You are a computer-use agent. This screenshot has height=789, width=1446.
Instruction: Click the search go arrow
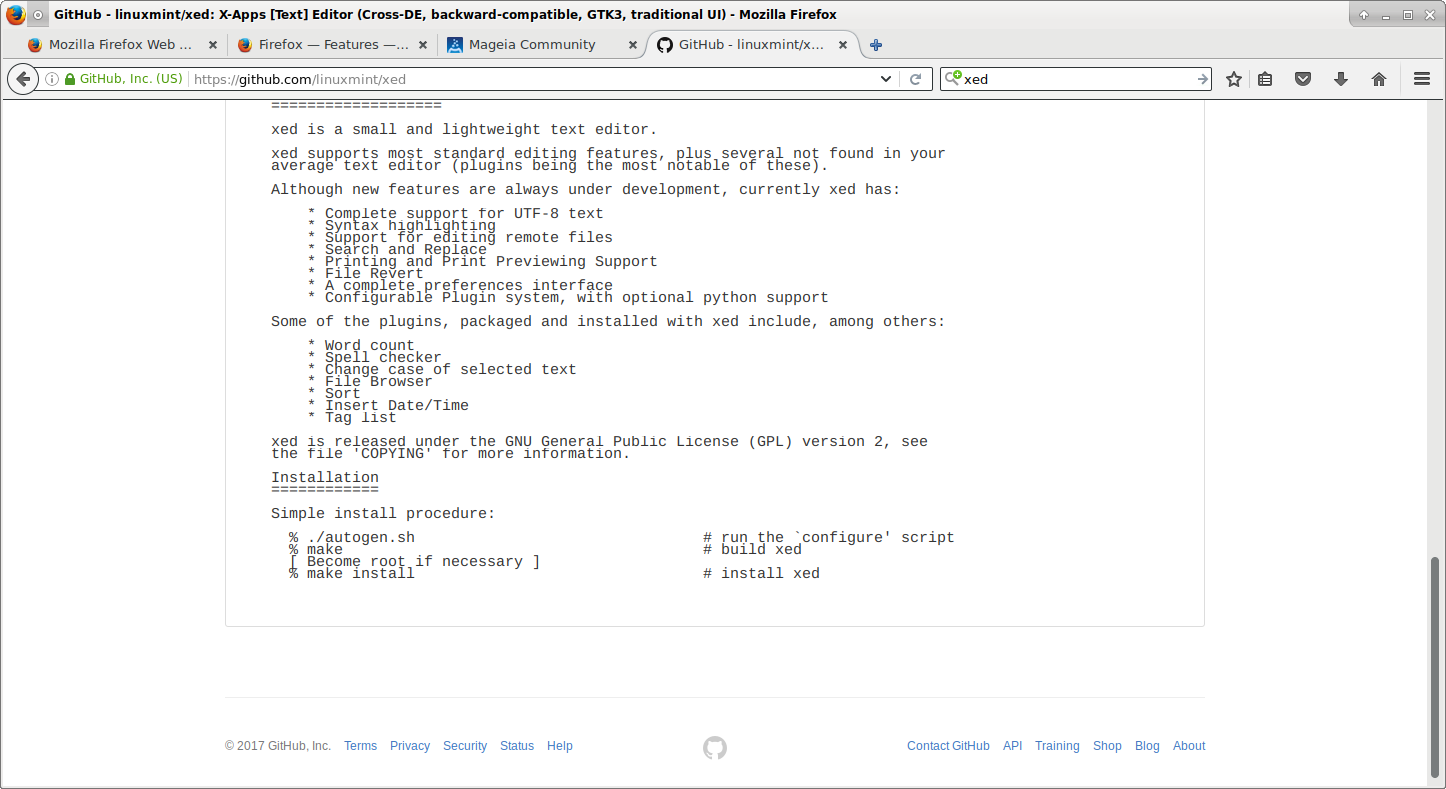click(x=1203, y=79)
